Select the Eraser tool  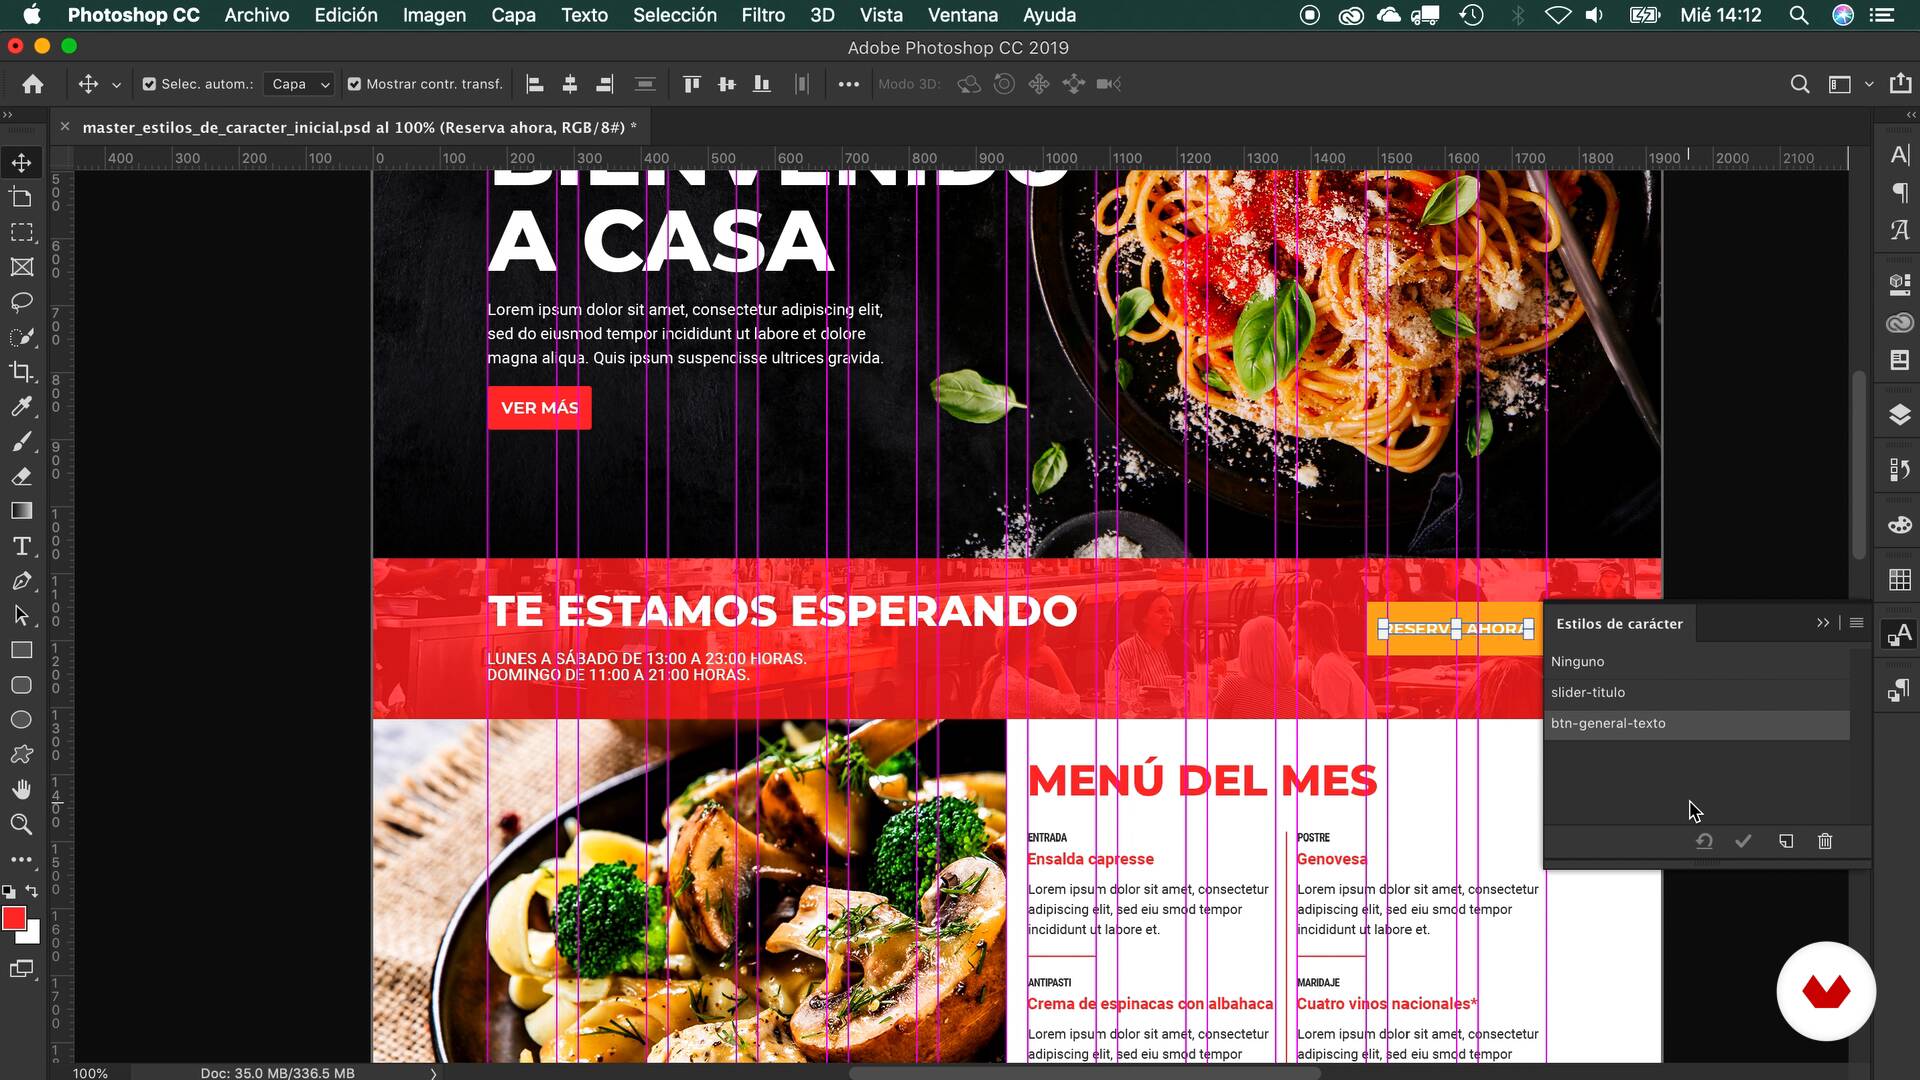pos(21,476)
